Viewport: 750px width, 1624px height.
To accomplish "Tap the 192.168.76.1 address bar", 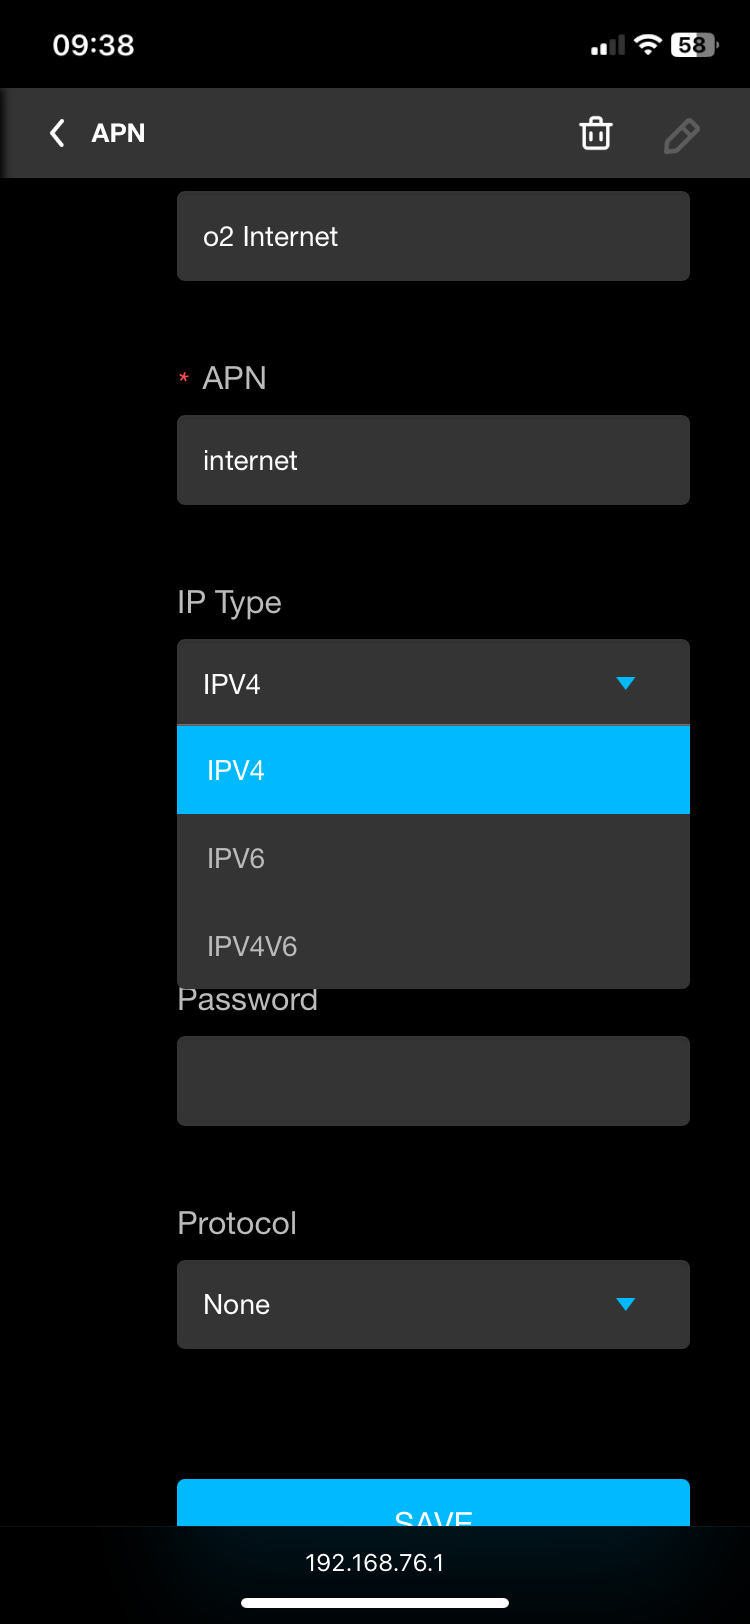I will (x=375, y=1562).
